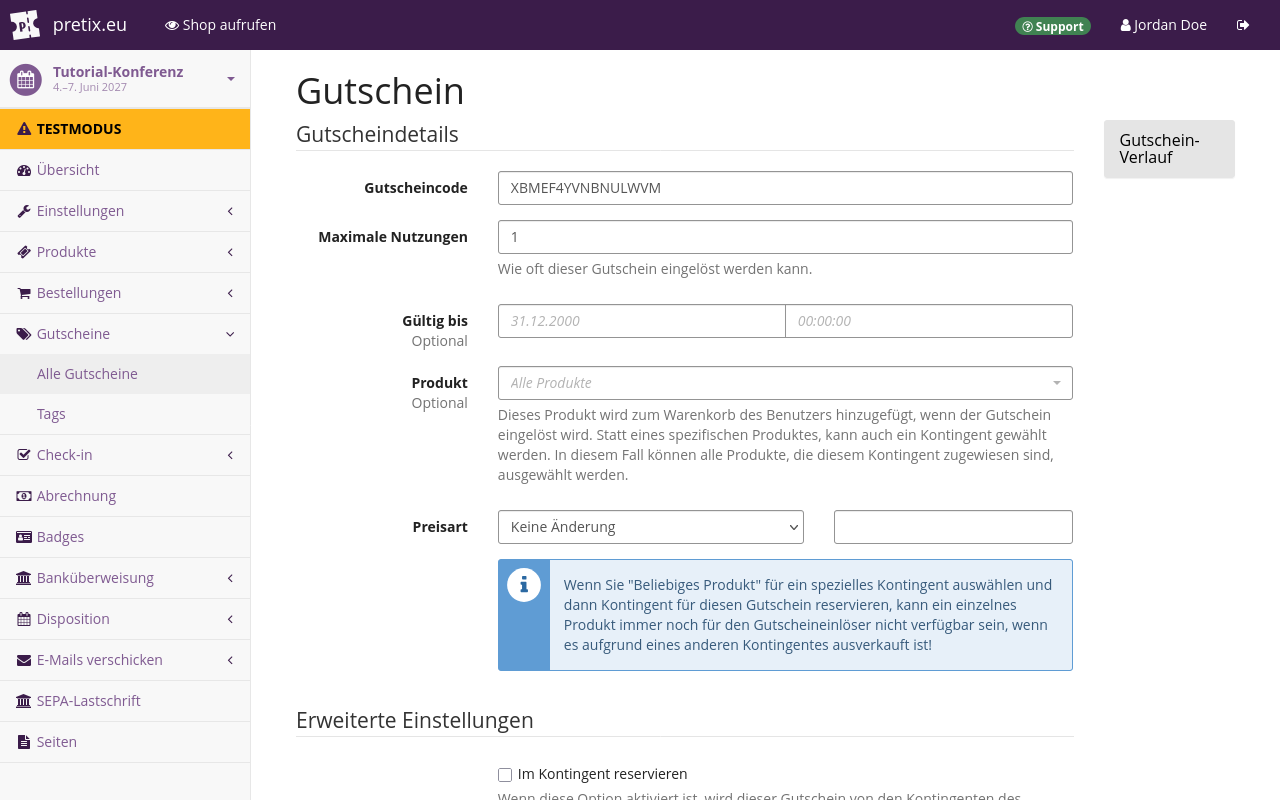This screenshot has width=1280, height=800.
Task: Click the Check-in checkmark icon
Action: 24,455
